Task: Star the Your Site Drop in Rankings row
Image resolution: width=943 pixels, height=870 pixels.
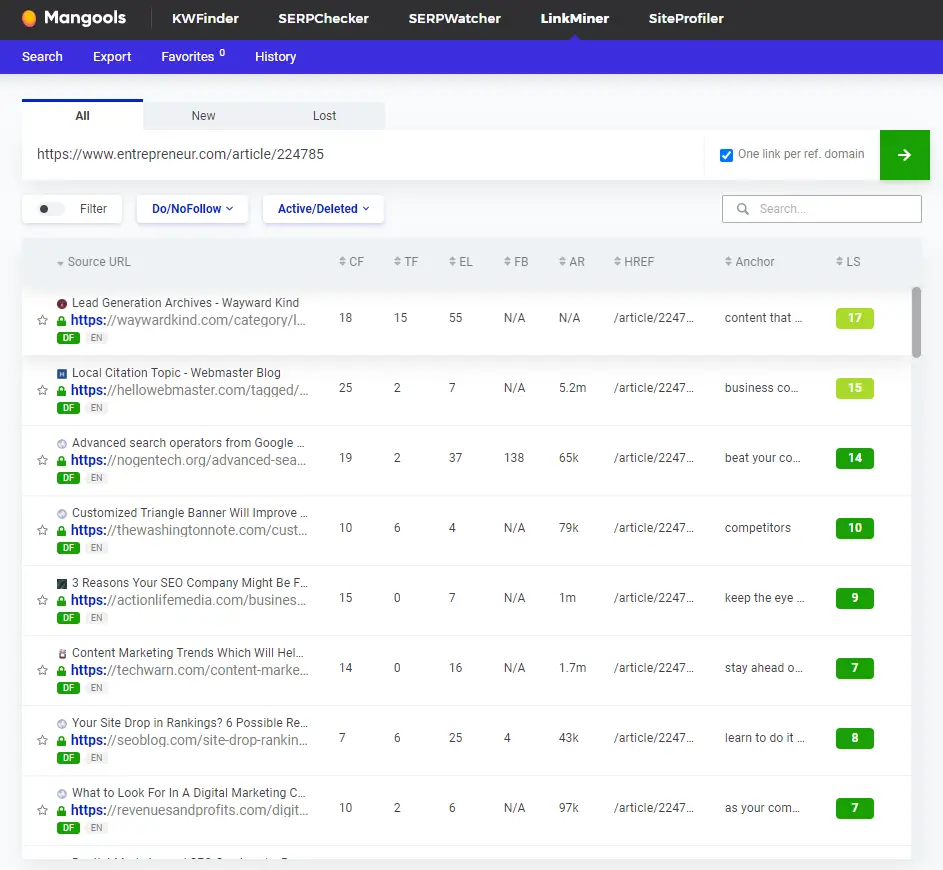Action: coord(42,740)
